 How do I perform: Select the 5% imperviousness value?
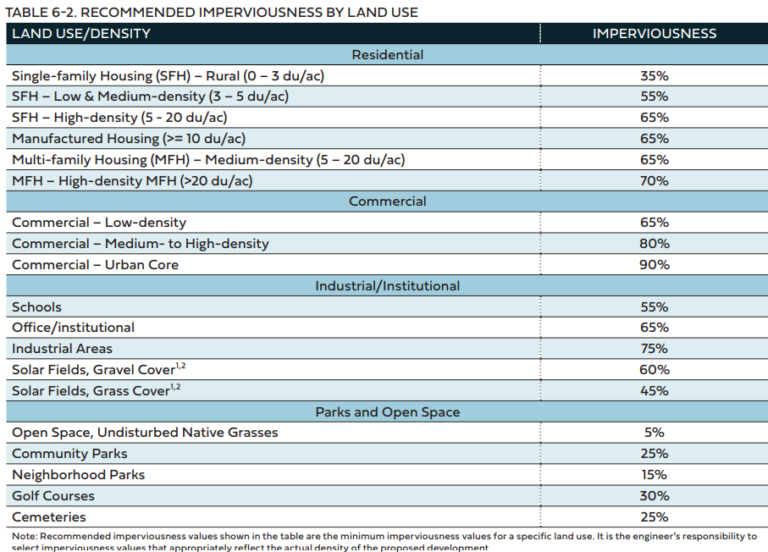pos(654,432)
